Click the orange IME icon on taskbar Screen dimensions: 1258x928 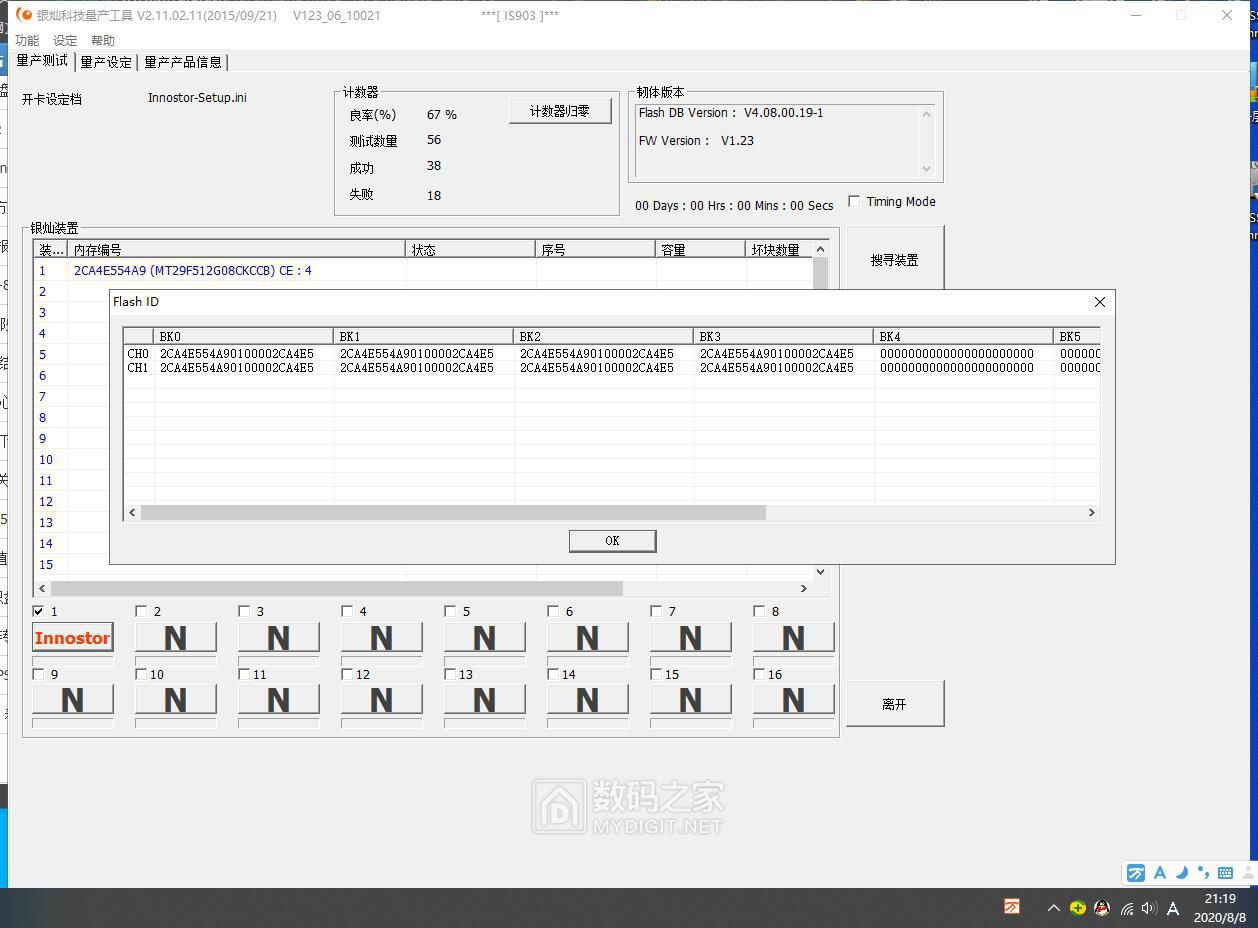pos(1012,906)
